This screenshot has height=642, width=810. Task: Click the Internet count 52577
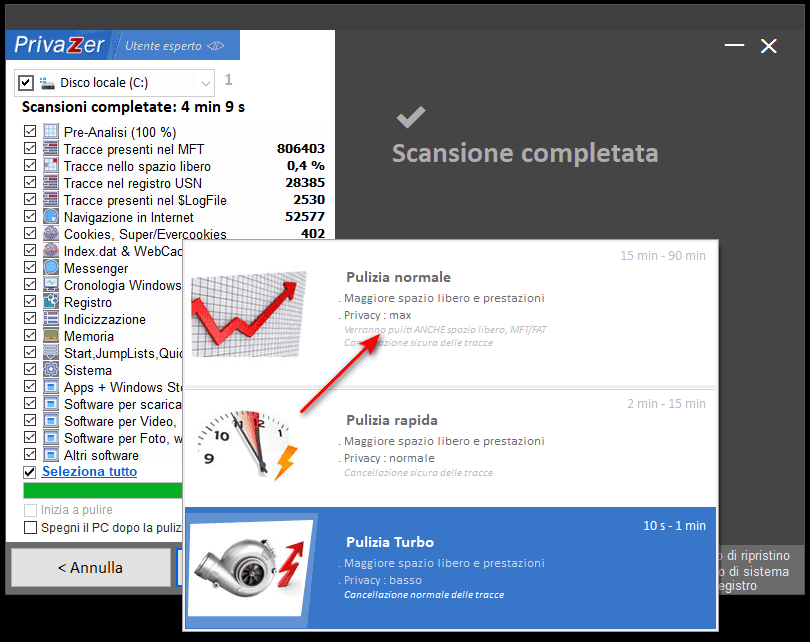coord(305,217)
